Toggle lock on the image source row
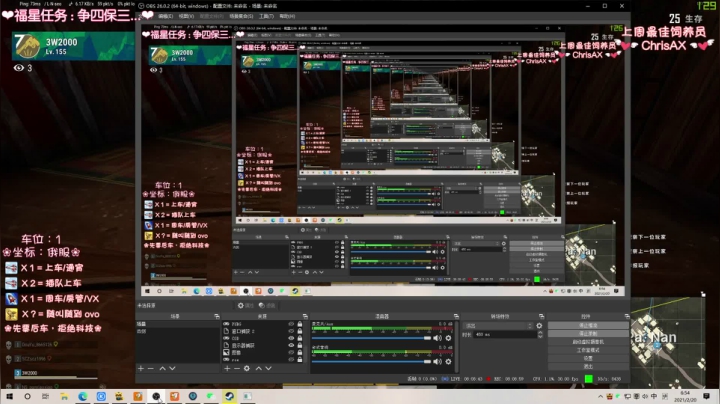 [x=300, y=353]
